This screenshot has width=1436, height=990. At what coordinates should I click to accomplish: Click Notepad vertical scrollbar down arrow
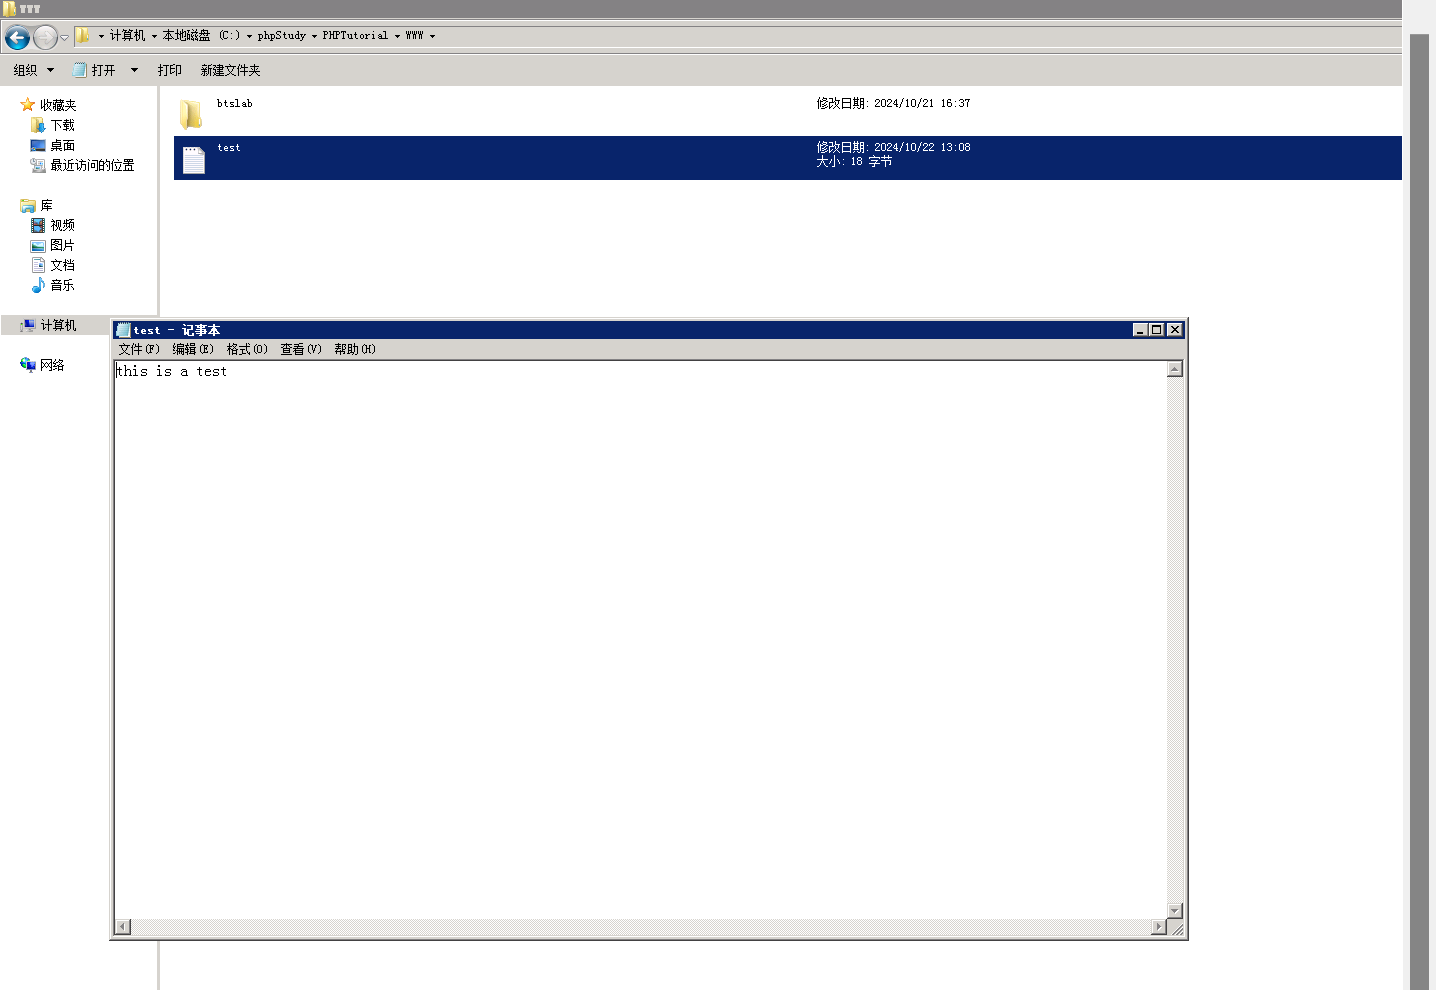pos(1175,911)
